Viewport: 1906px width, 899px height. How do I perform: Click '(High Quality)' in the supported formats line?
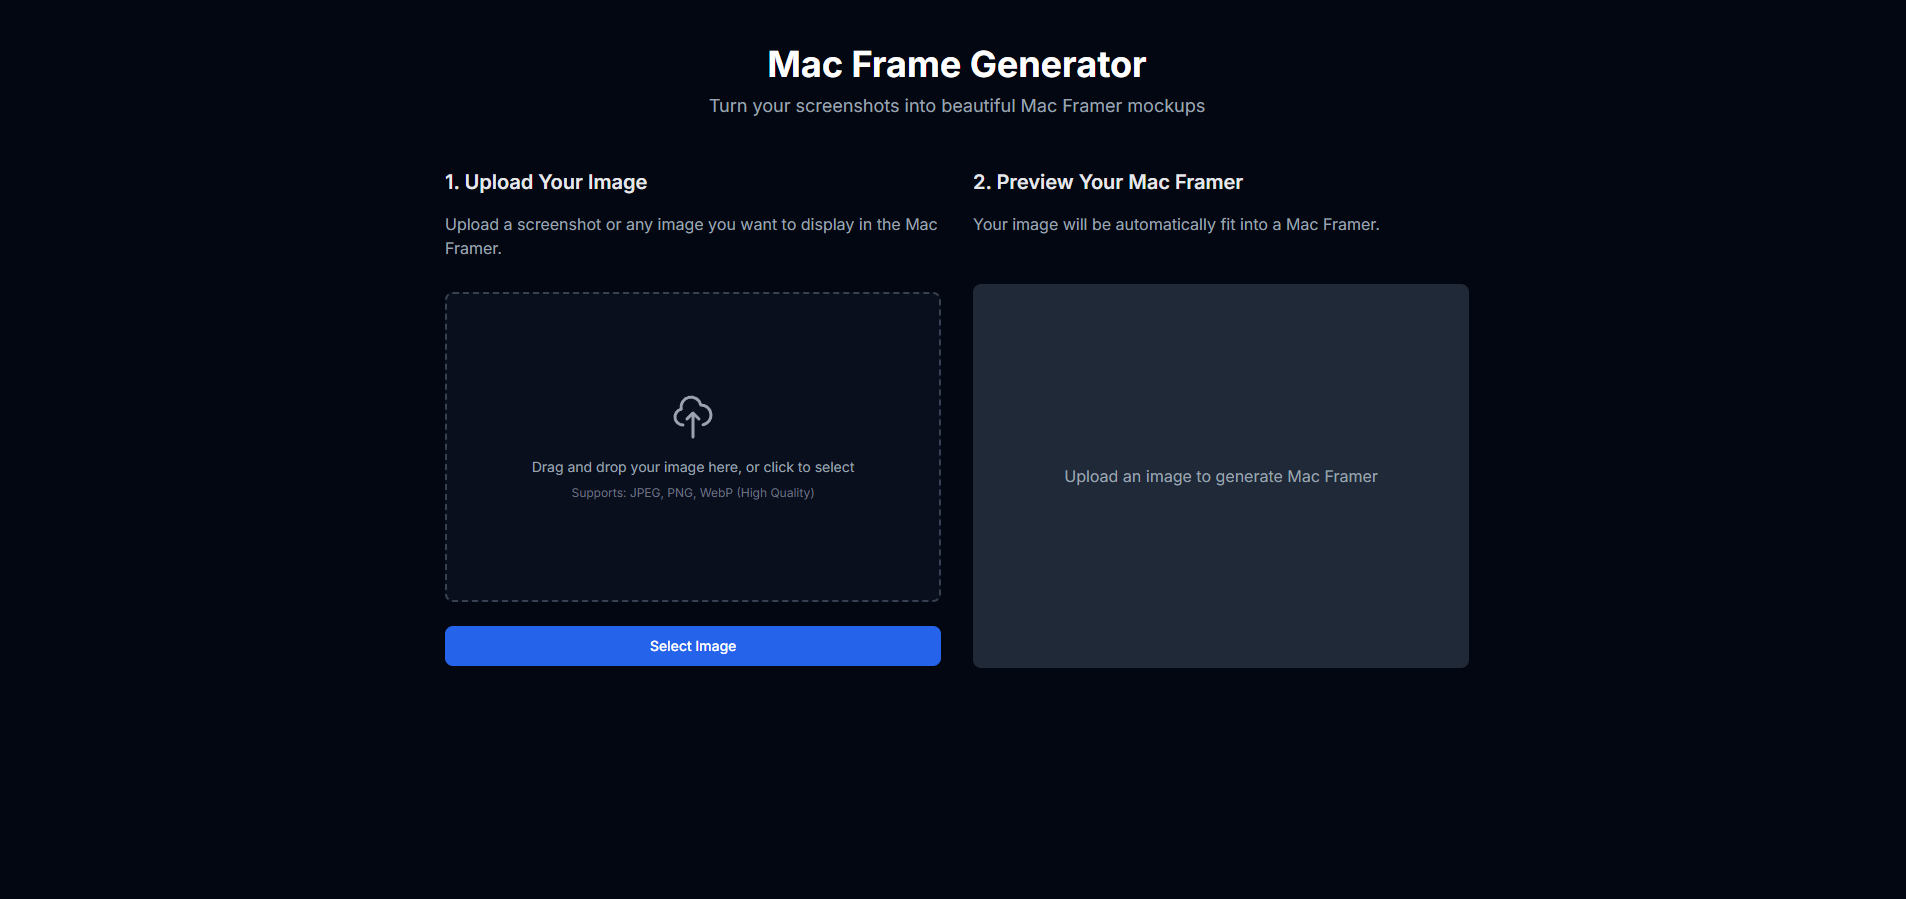(x=775, y=493)
